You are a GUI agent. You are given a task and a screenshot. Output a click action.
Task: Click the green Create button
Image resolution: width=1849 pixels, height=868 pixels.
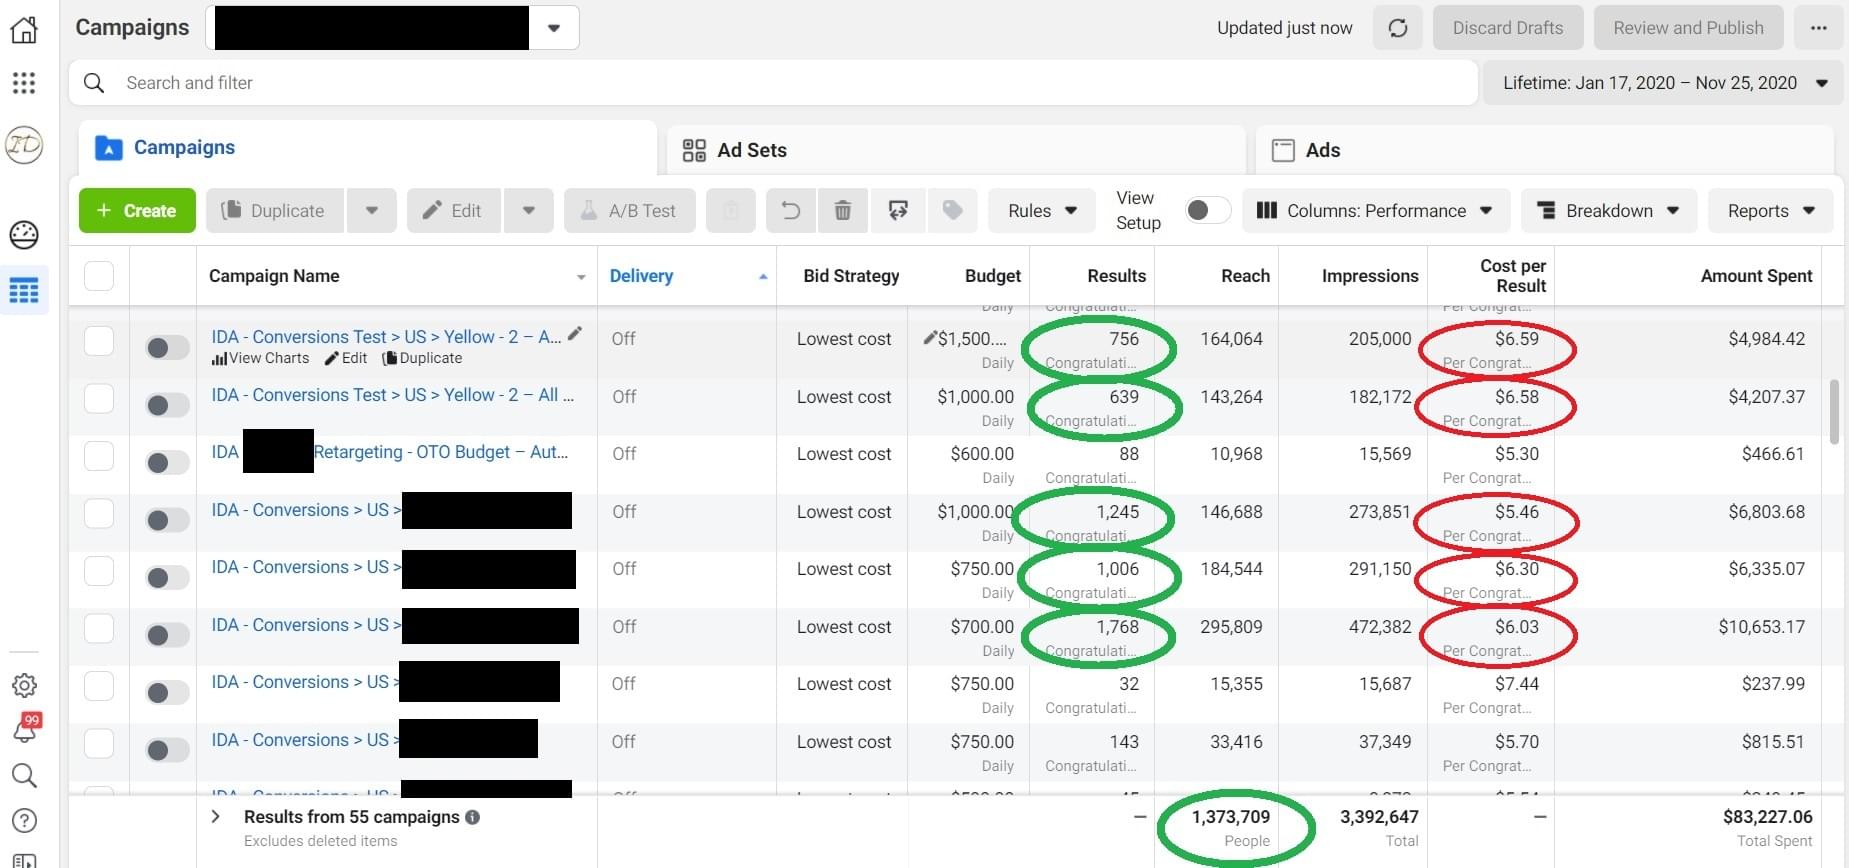click(137, 211)
